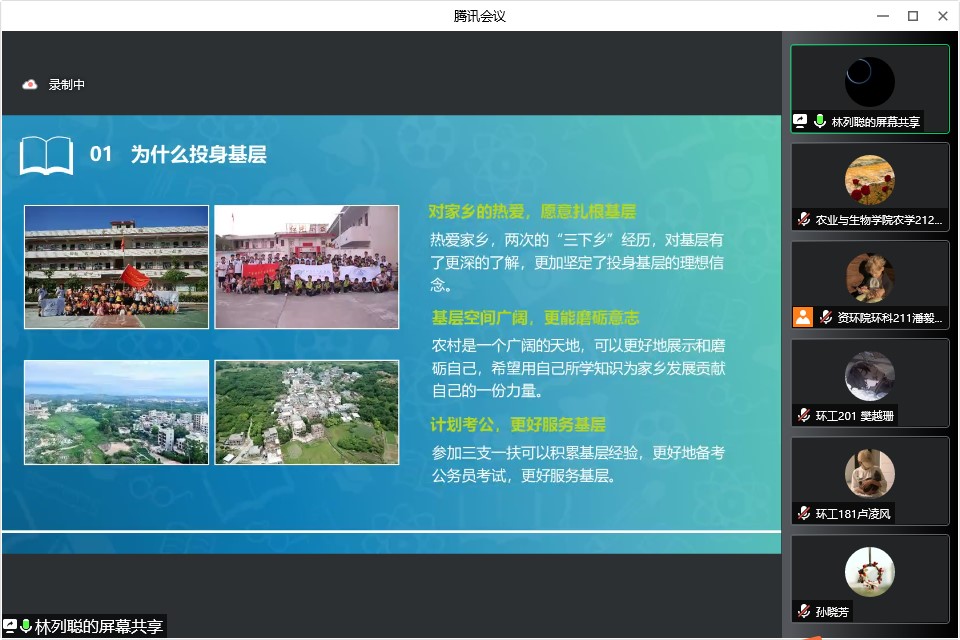Click bottom-left green microphone icon of shared screen
The width and height of the screenshot is (960, 640).
pyautogui.click(x=26, y=627)
